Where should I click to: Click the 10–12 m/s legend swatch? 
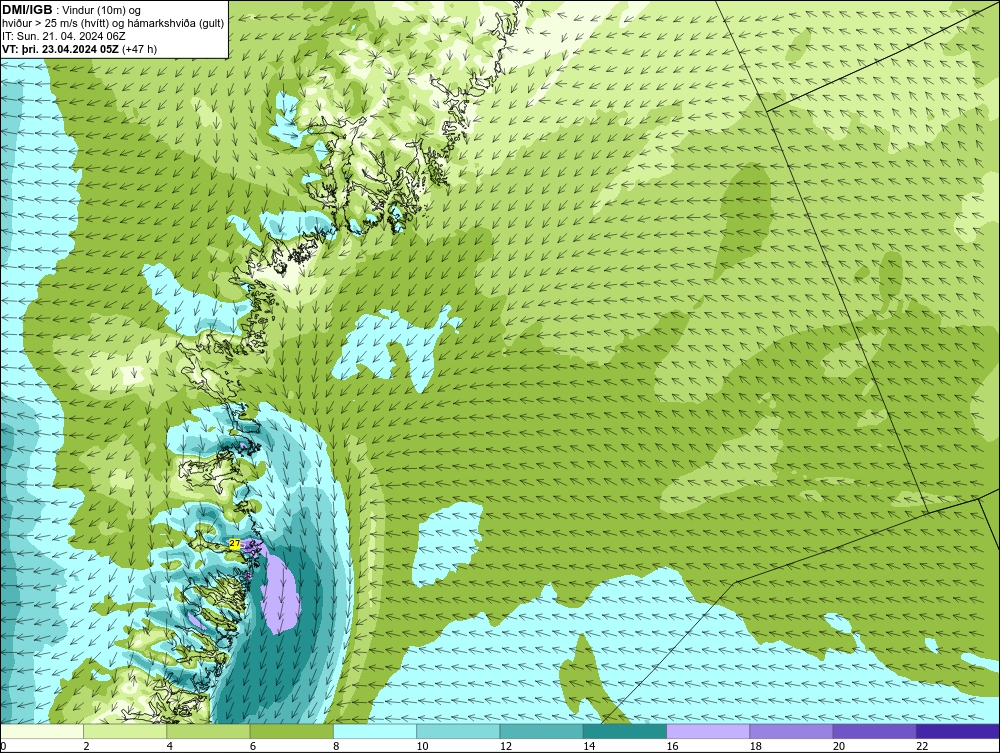pos(458,731)
